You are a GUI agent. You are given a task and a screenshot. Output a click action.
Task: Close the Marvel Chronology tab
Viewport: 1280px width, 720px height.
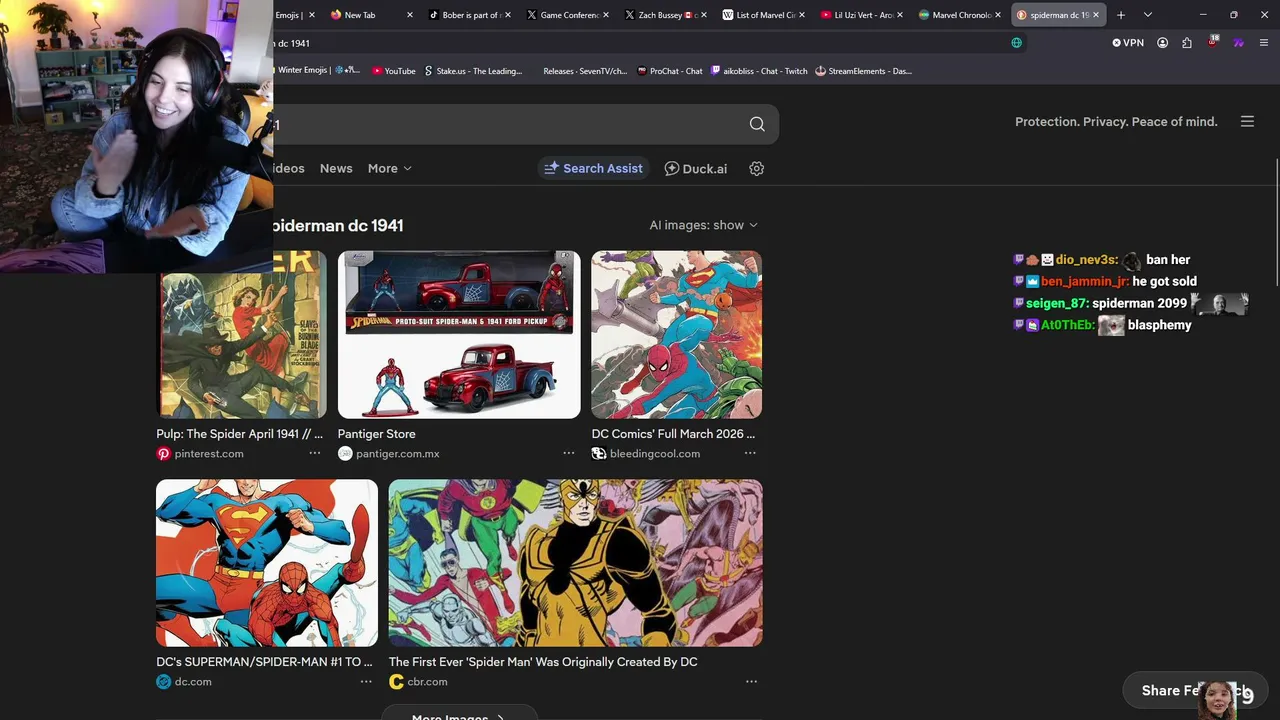coord(998,15)
